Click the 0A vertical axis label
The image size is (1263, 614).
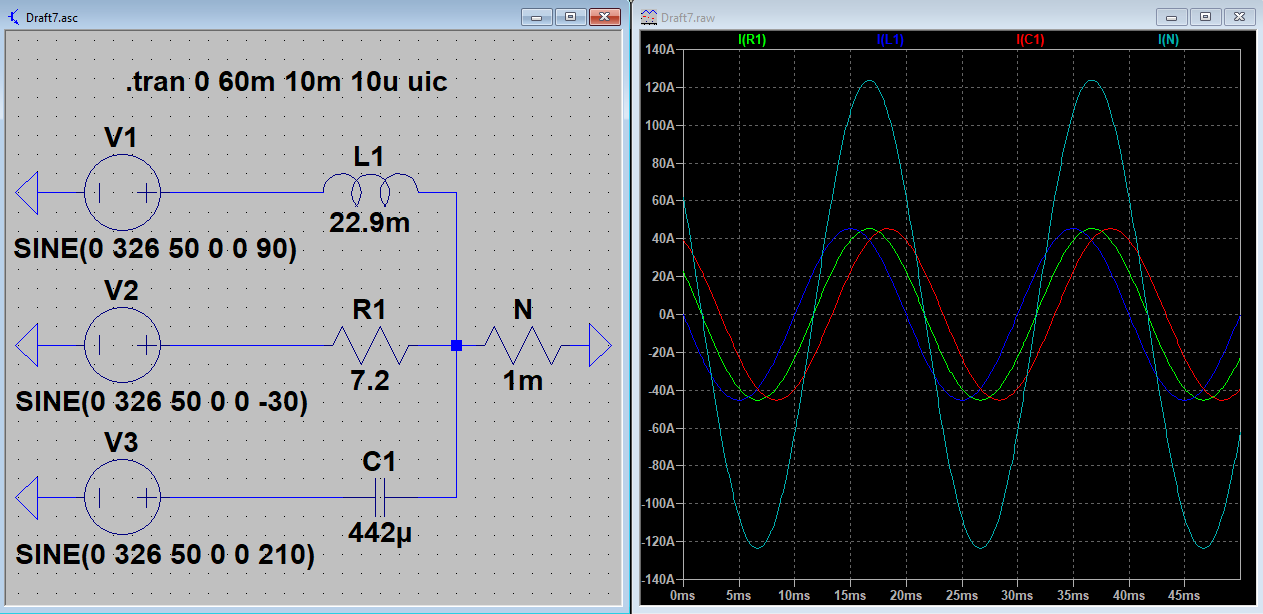tap(668, 314)
